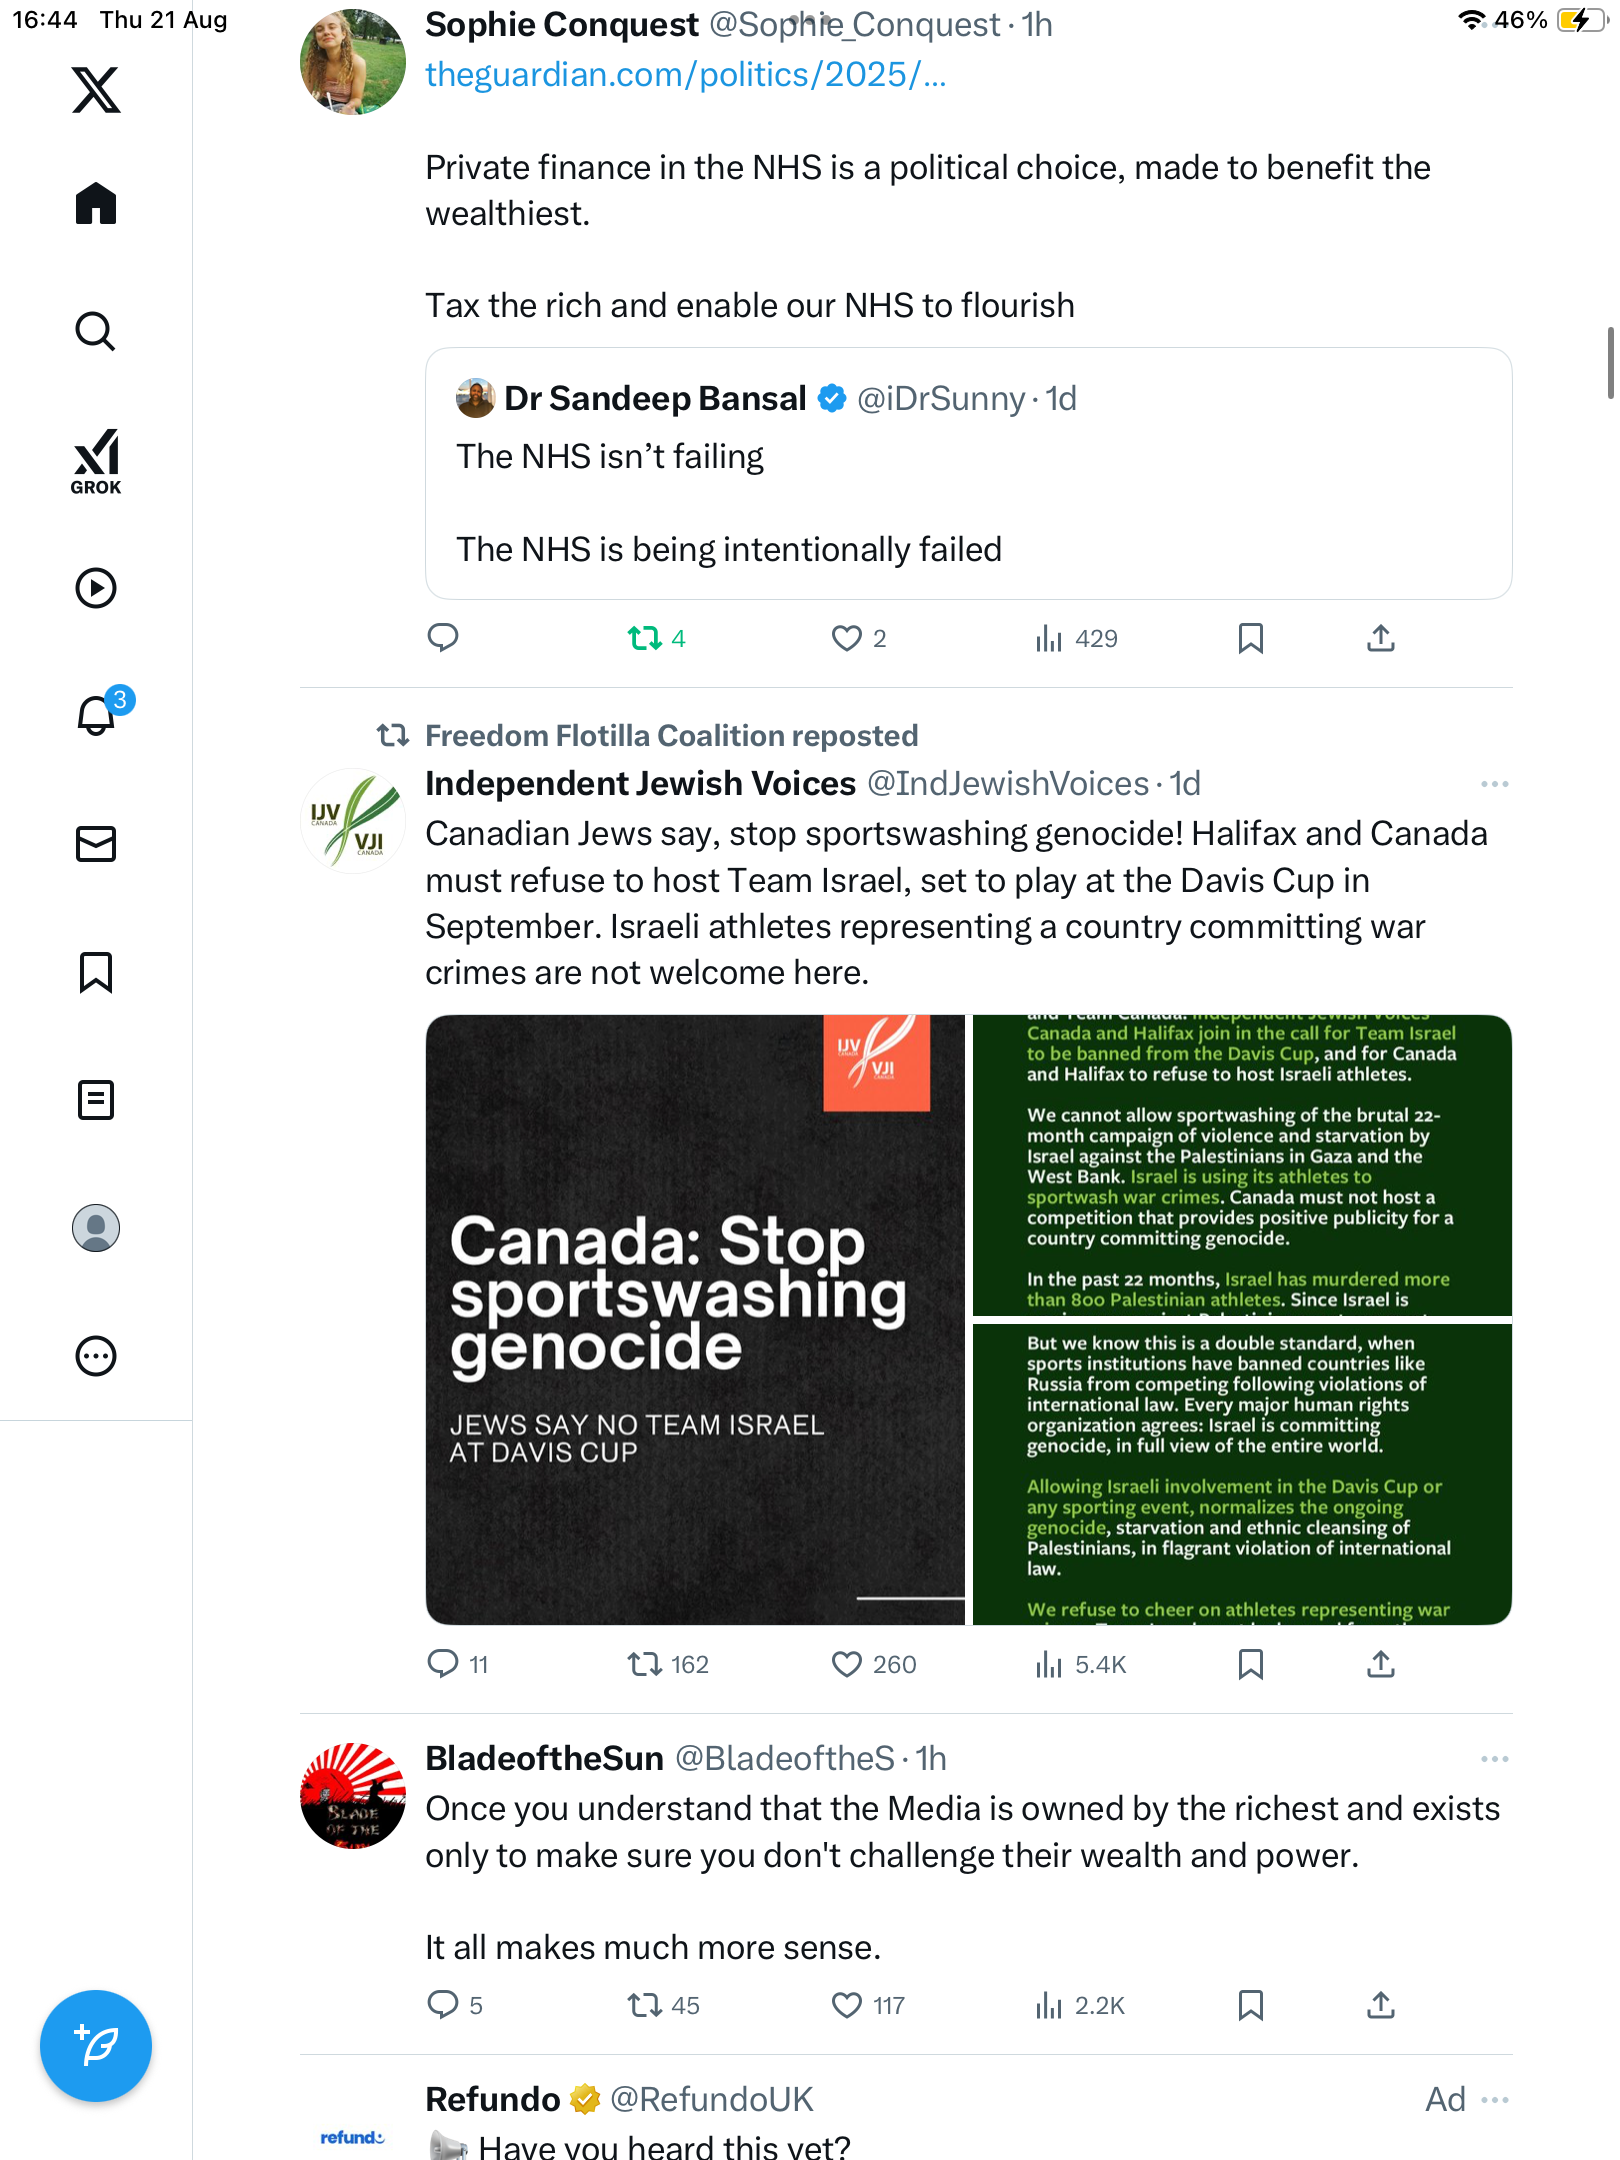
Task: Open more options on BladeoftheSun post
Action: tap(1494, 1759)
